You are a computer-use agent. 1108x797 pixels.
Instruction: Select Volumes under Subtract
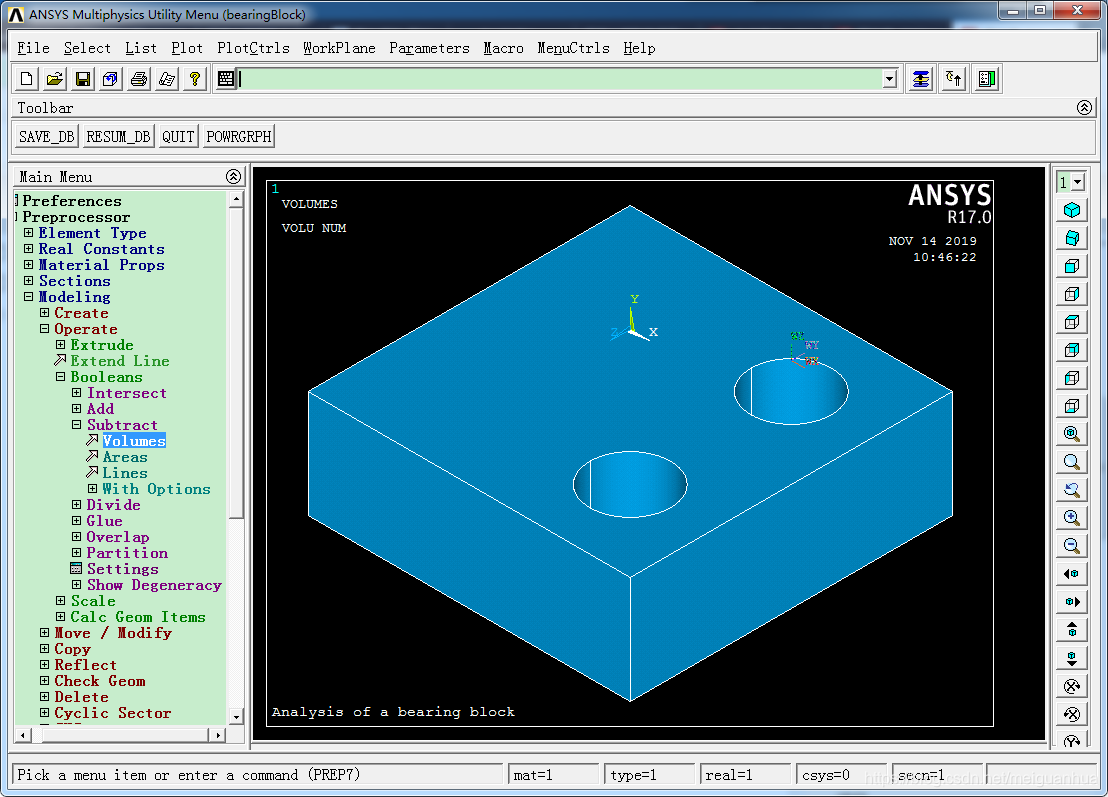(x=134, y=441)
